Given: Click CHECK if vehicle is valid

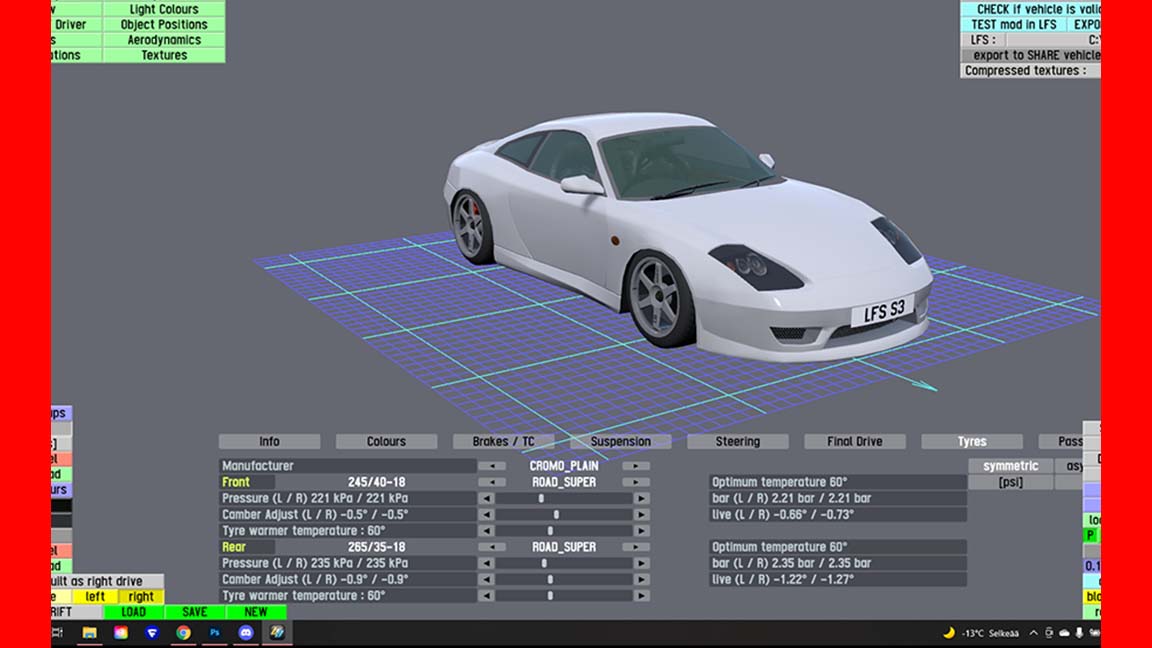Looking at the screenshot, I should [x=1031, y=9].
